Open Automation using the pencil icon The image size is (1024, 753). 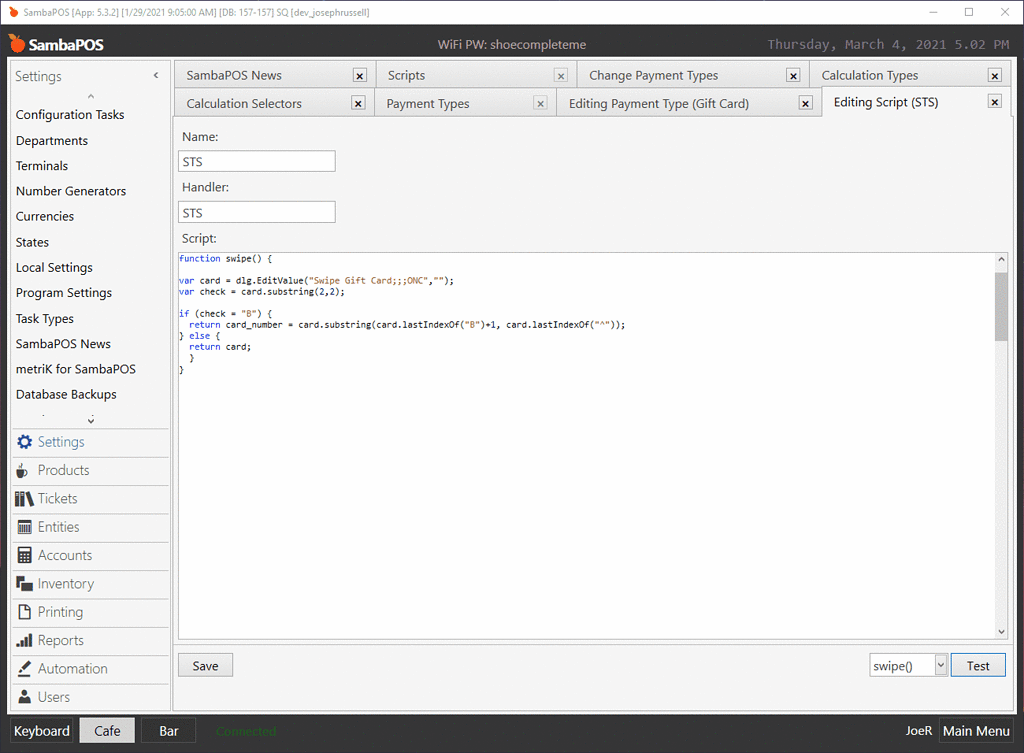click(24, 668)
